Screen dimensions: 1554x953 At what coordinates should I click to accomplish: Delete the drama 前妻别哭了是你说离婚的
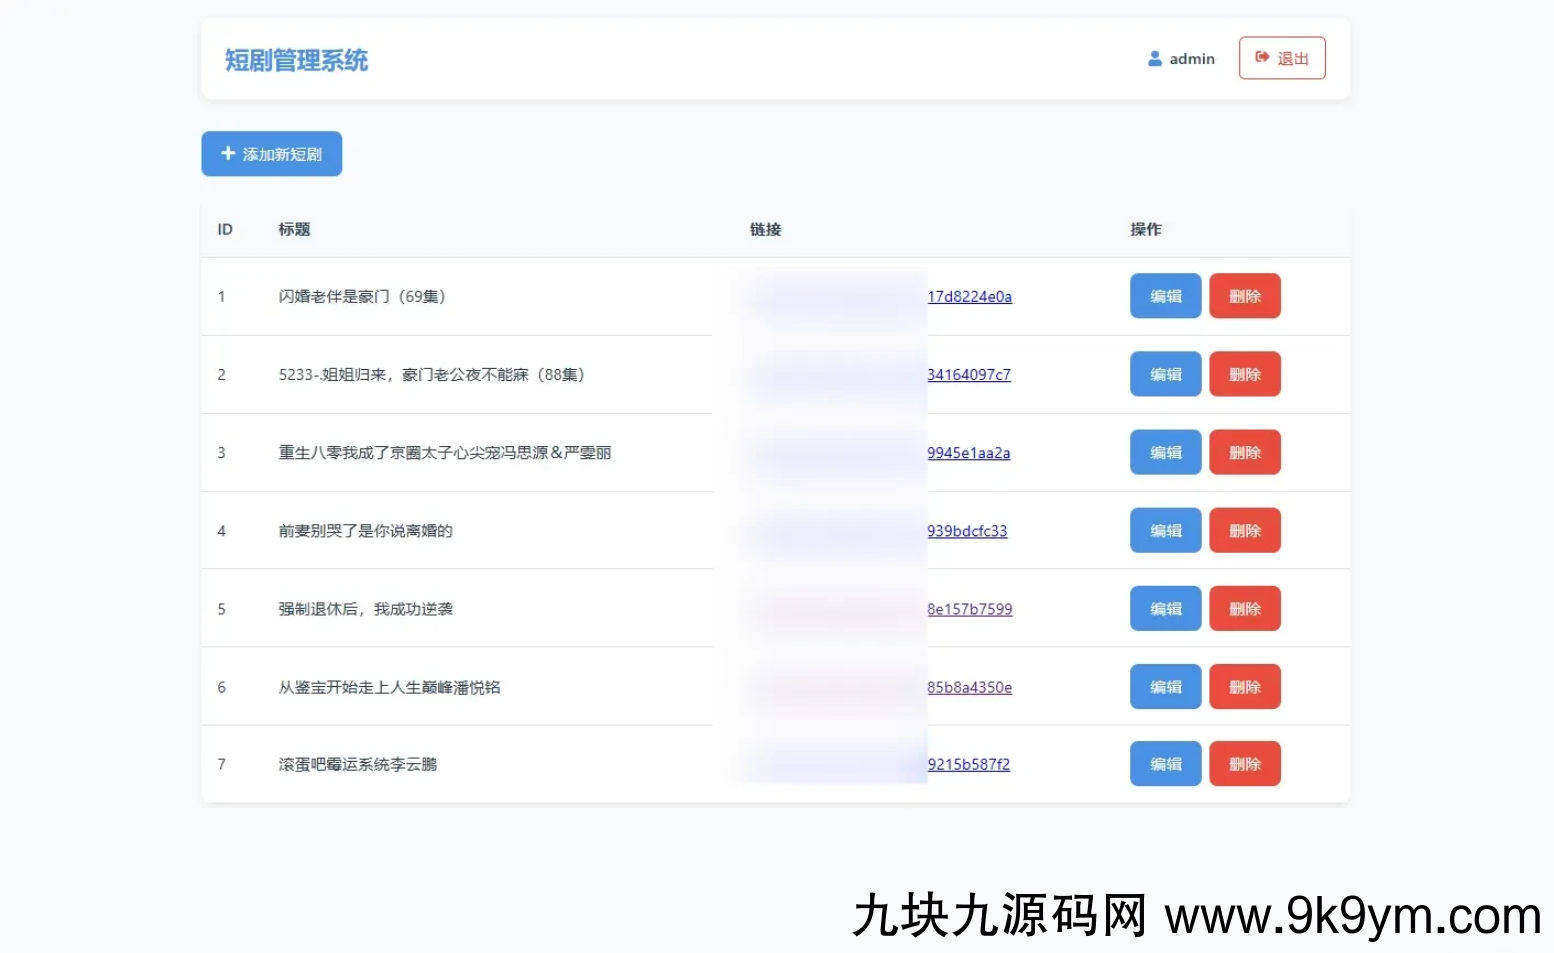[1244, 531]
